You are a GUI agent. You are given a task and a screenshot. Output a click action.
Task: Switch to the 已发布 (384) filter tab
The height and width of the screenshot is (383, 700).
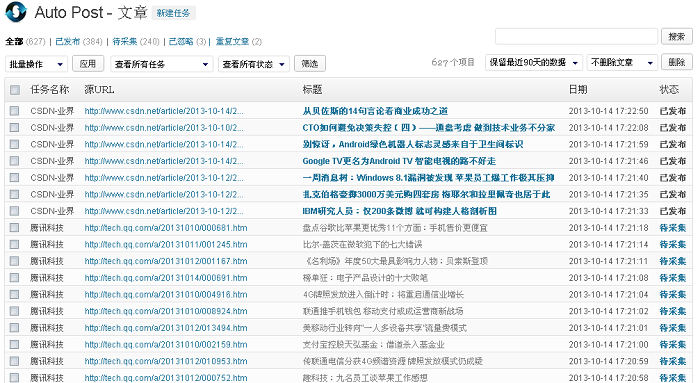(x=79, y=42)
